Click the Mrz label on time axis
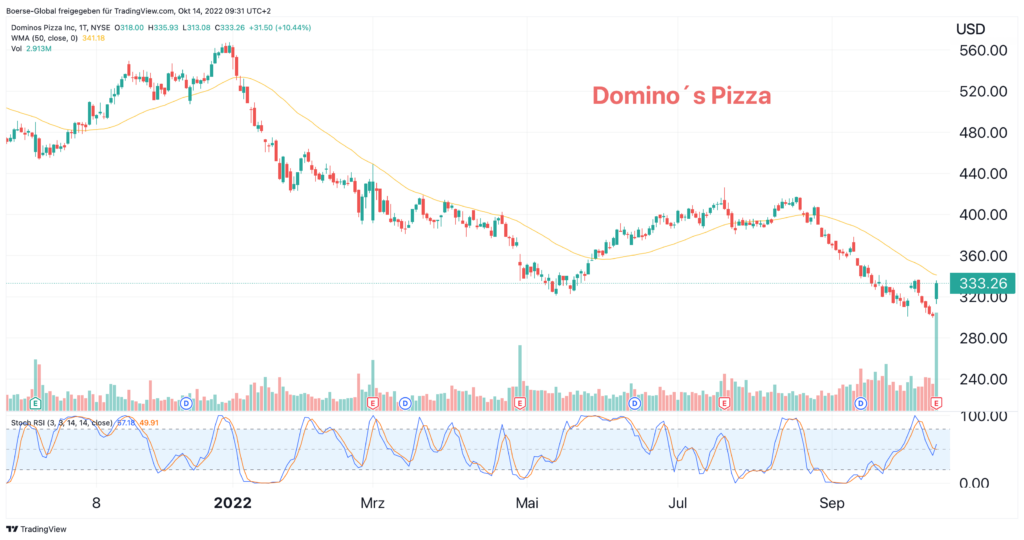1024x540 pixels. (372, 503)
